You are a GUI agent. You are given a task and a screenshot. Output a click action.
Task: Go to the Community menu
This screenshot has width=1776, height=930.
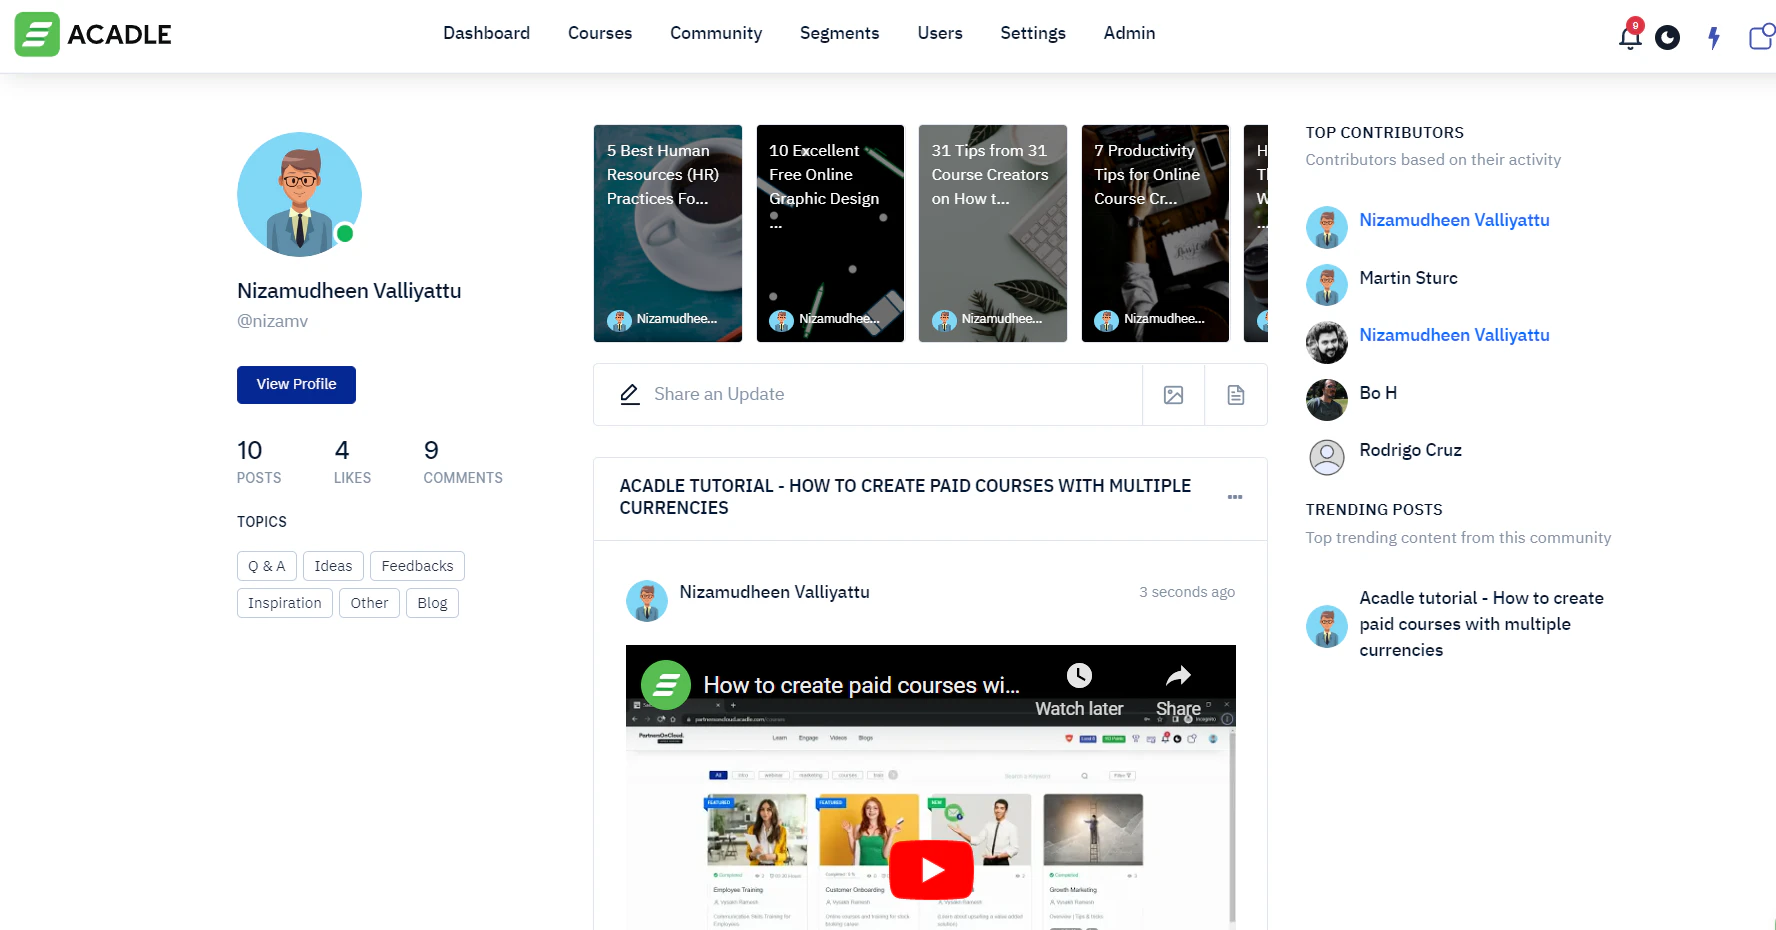tap(715, 33)
